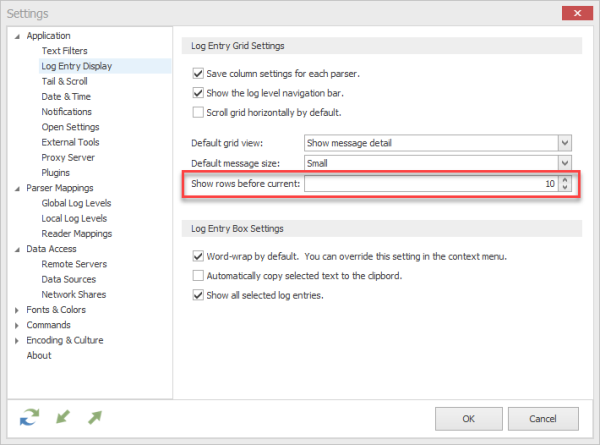Select Tail & Scroll settings page

pos(65,81)
